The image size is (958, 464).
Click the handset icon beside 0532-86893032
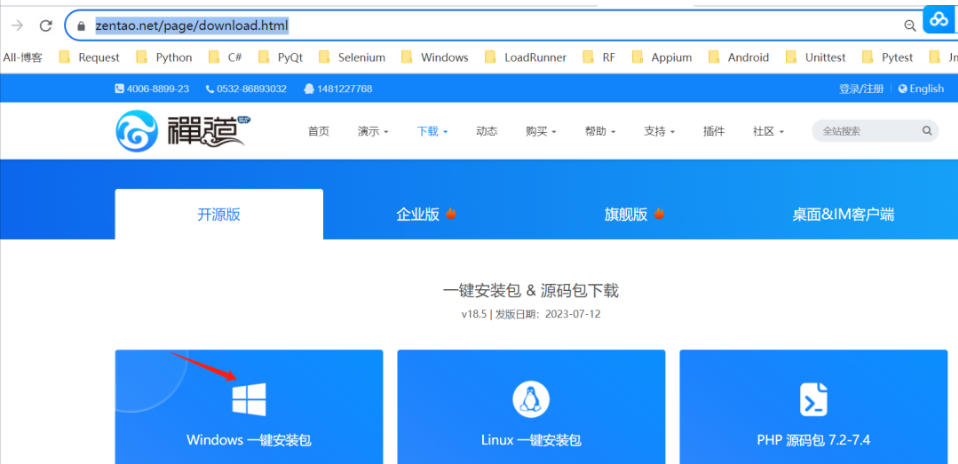210,89
